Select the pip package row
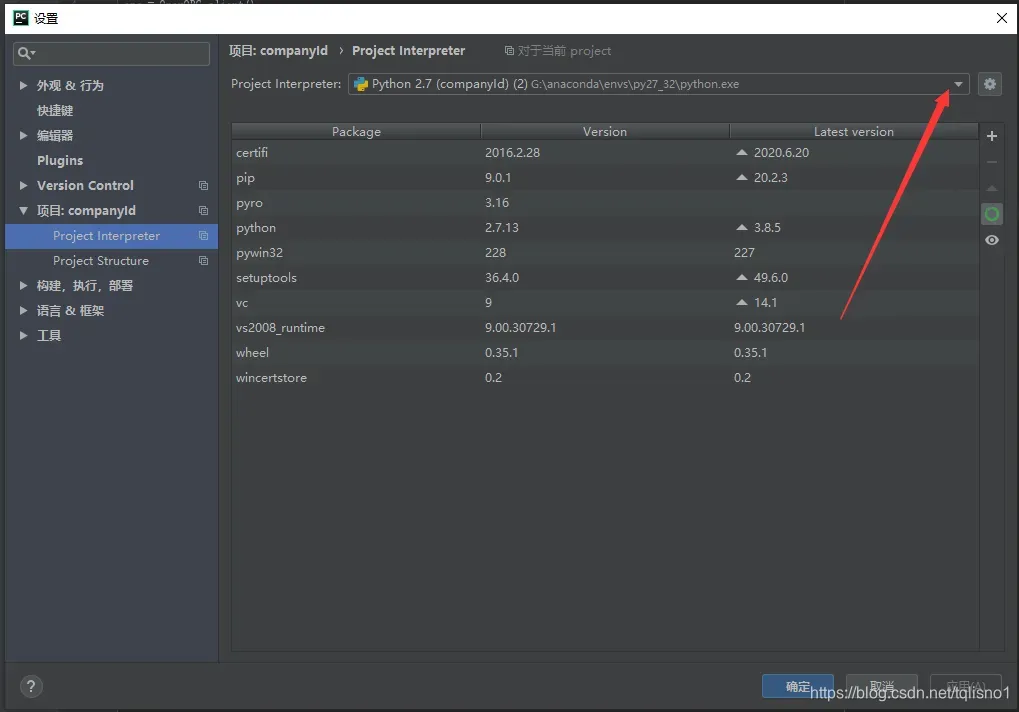The image size is (1019, 712). (605, 177)
